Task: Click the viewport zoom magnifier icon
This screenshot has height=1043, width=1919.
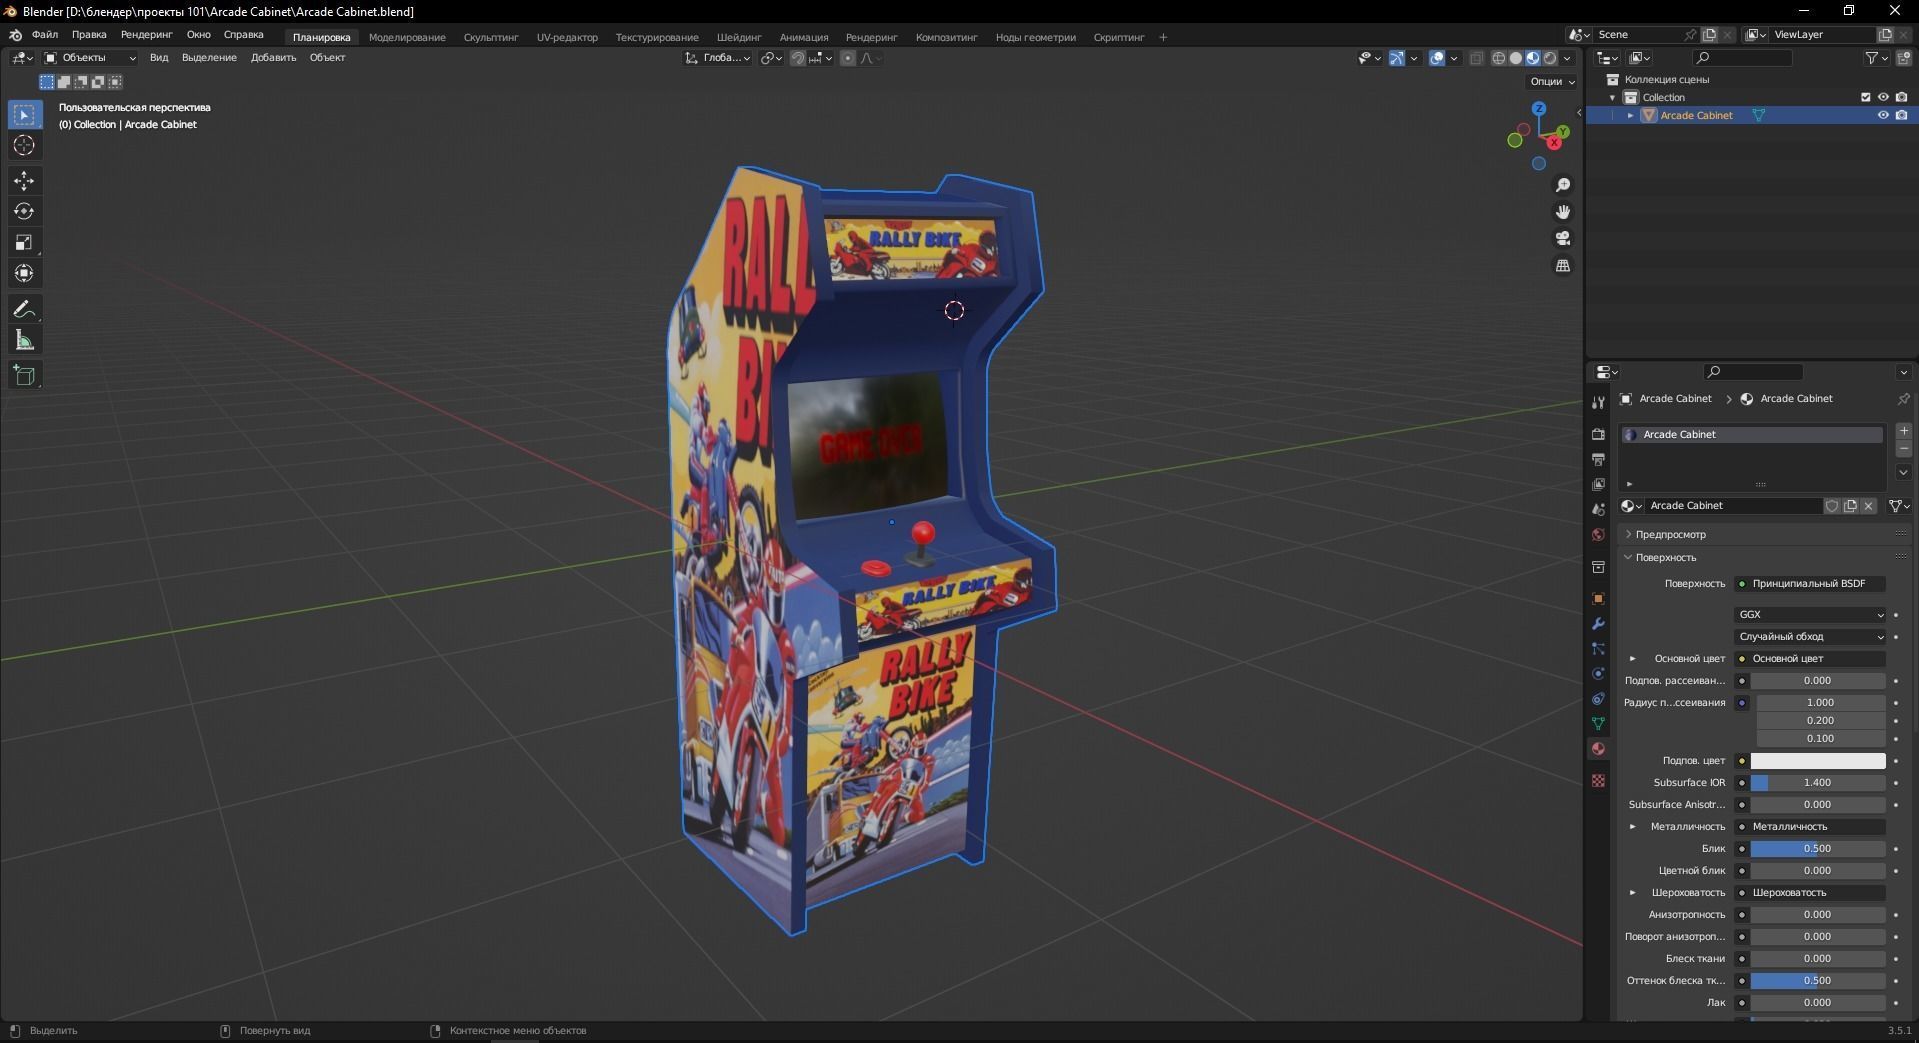Action: 1563,186
